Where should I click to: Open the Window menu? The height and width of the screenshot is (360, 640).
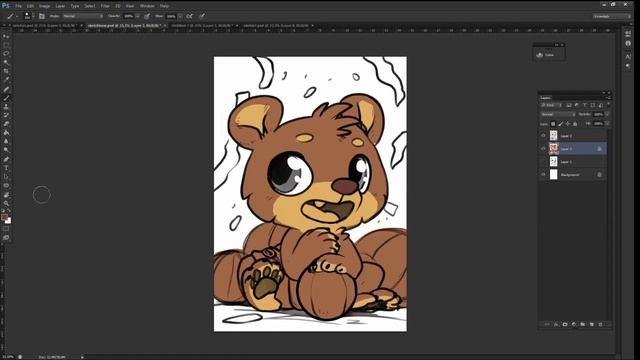pyautogui.click(x=147, y=6)
